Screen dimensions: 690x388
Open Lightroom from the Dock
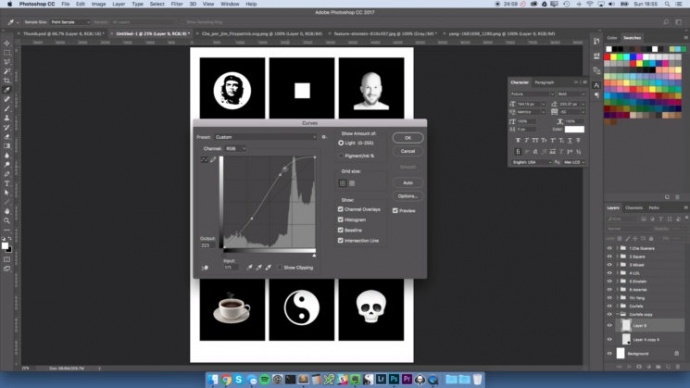(381, 379)
